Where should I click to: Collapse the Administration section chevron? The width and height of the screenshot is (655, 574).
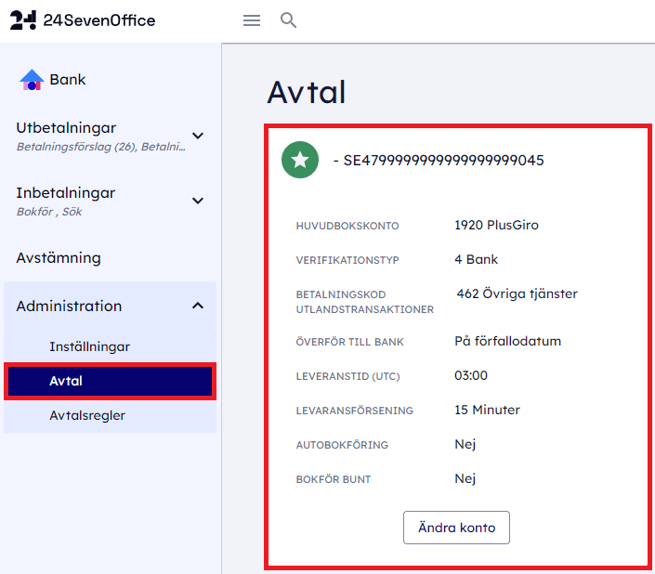[x=198, y=306]
